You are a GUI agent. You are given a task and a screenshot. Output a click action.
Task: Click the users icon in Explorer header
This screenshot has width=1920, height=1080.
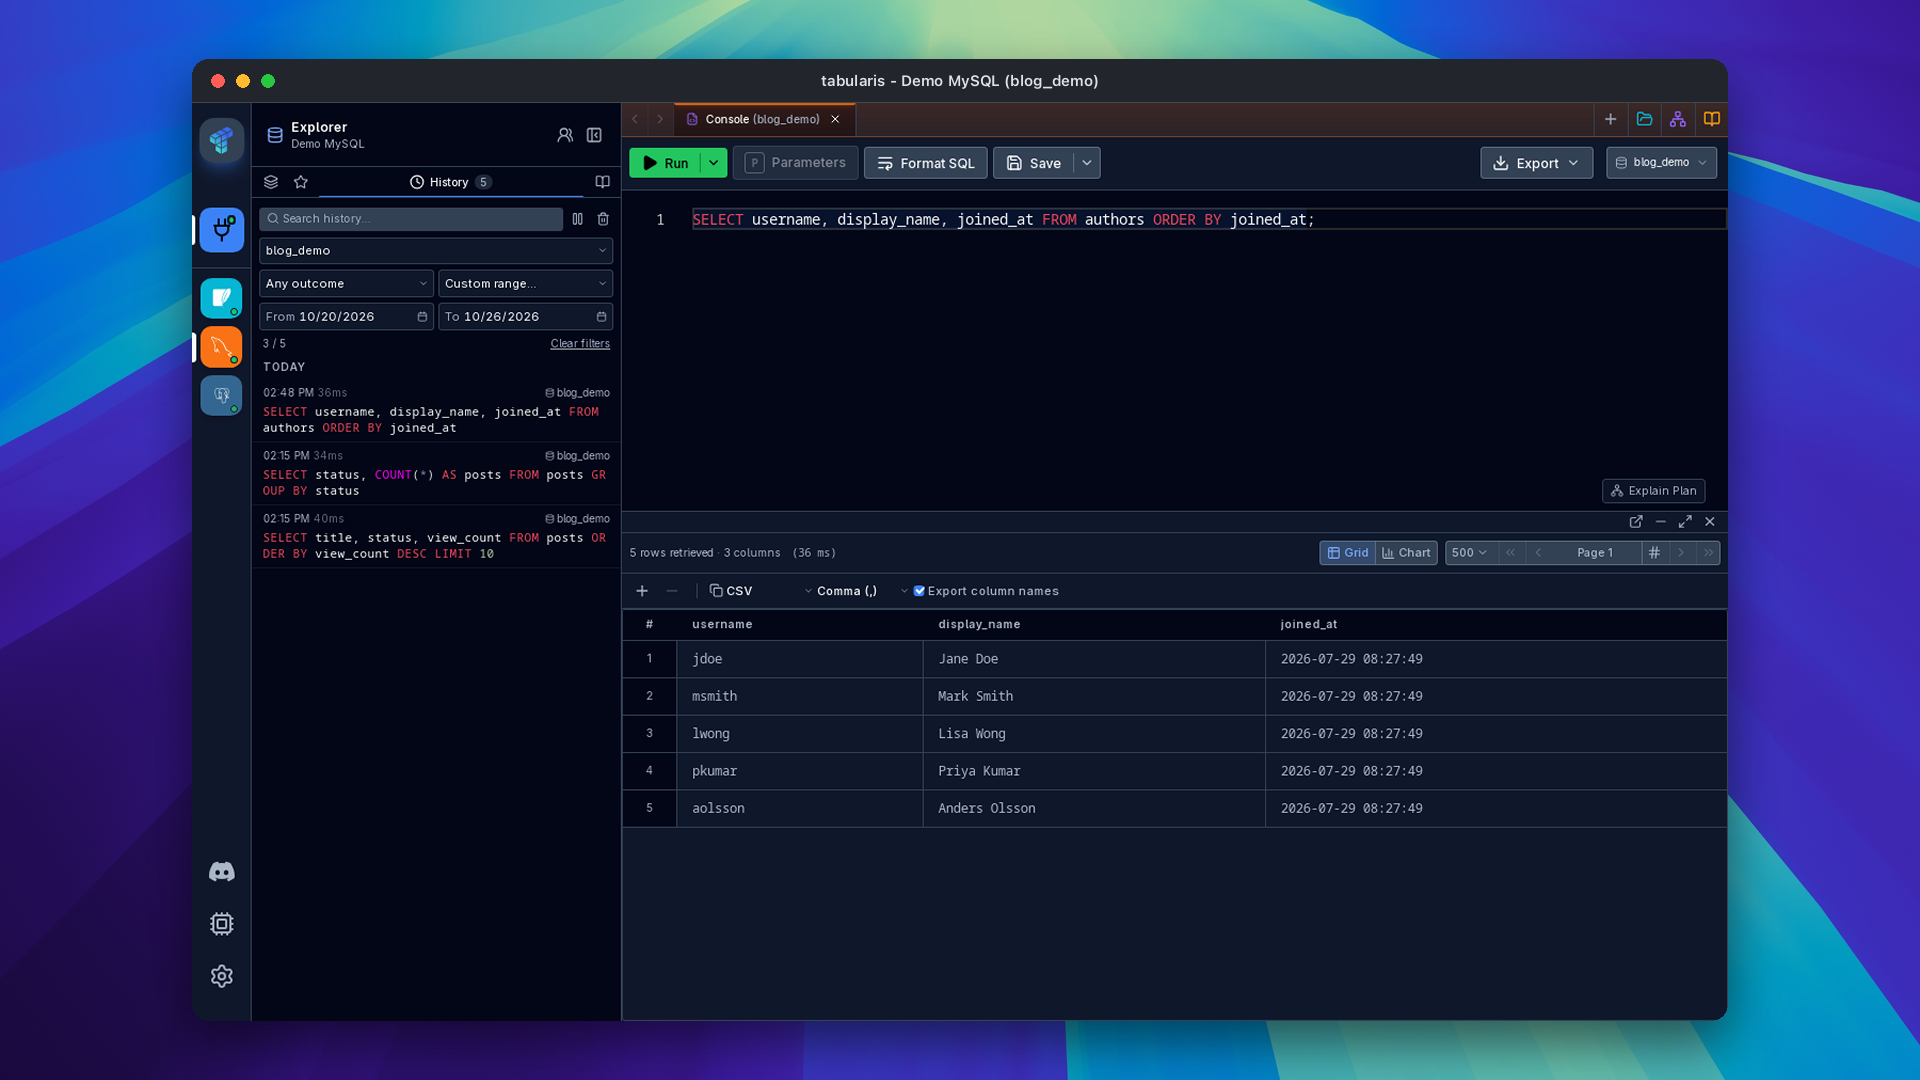pos(565,135)
